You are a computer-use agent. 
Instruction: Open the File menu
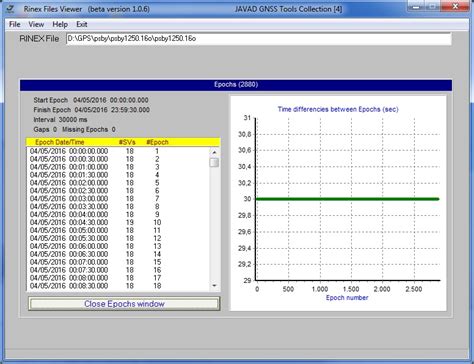pos(15,24)
